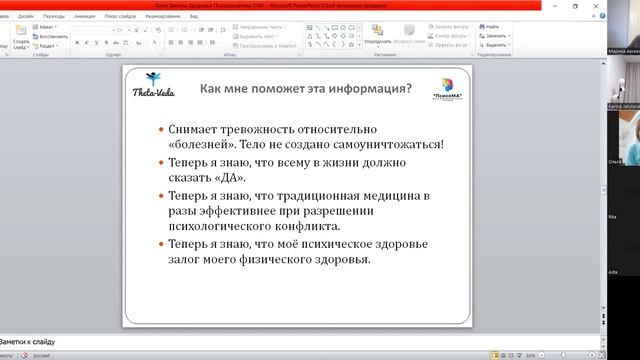This screenshot has width=640, height=360.
Task: Open the Переходы ribbon tab
Action: pyautogui.click(x=54, y=16)
